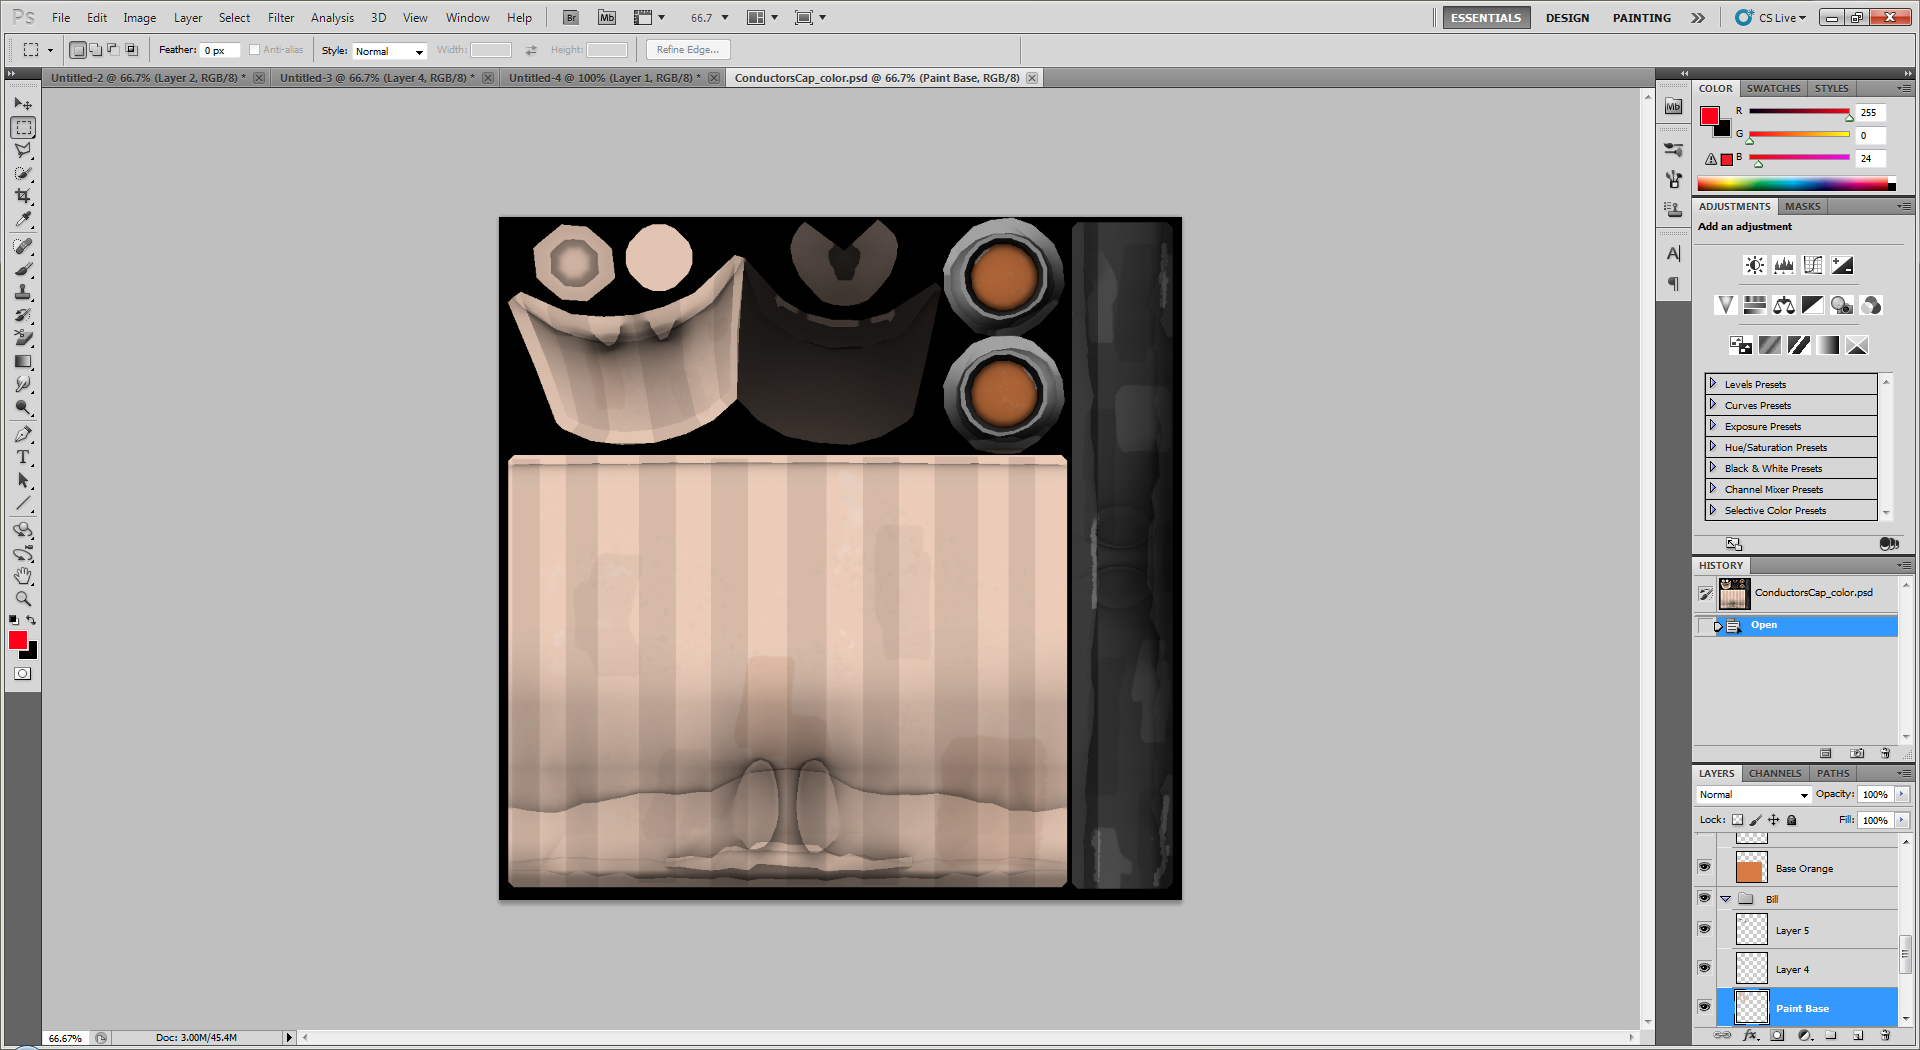Screen dimensions: 1920x1050
Task: Click the Base Orange layer thumbnail
Action: click(x=1751, y=868)
